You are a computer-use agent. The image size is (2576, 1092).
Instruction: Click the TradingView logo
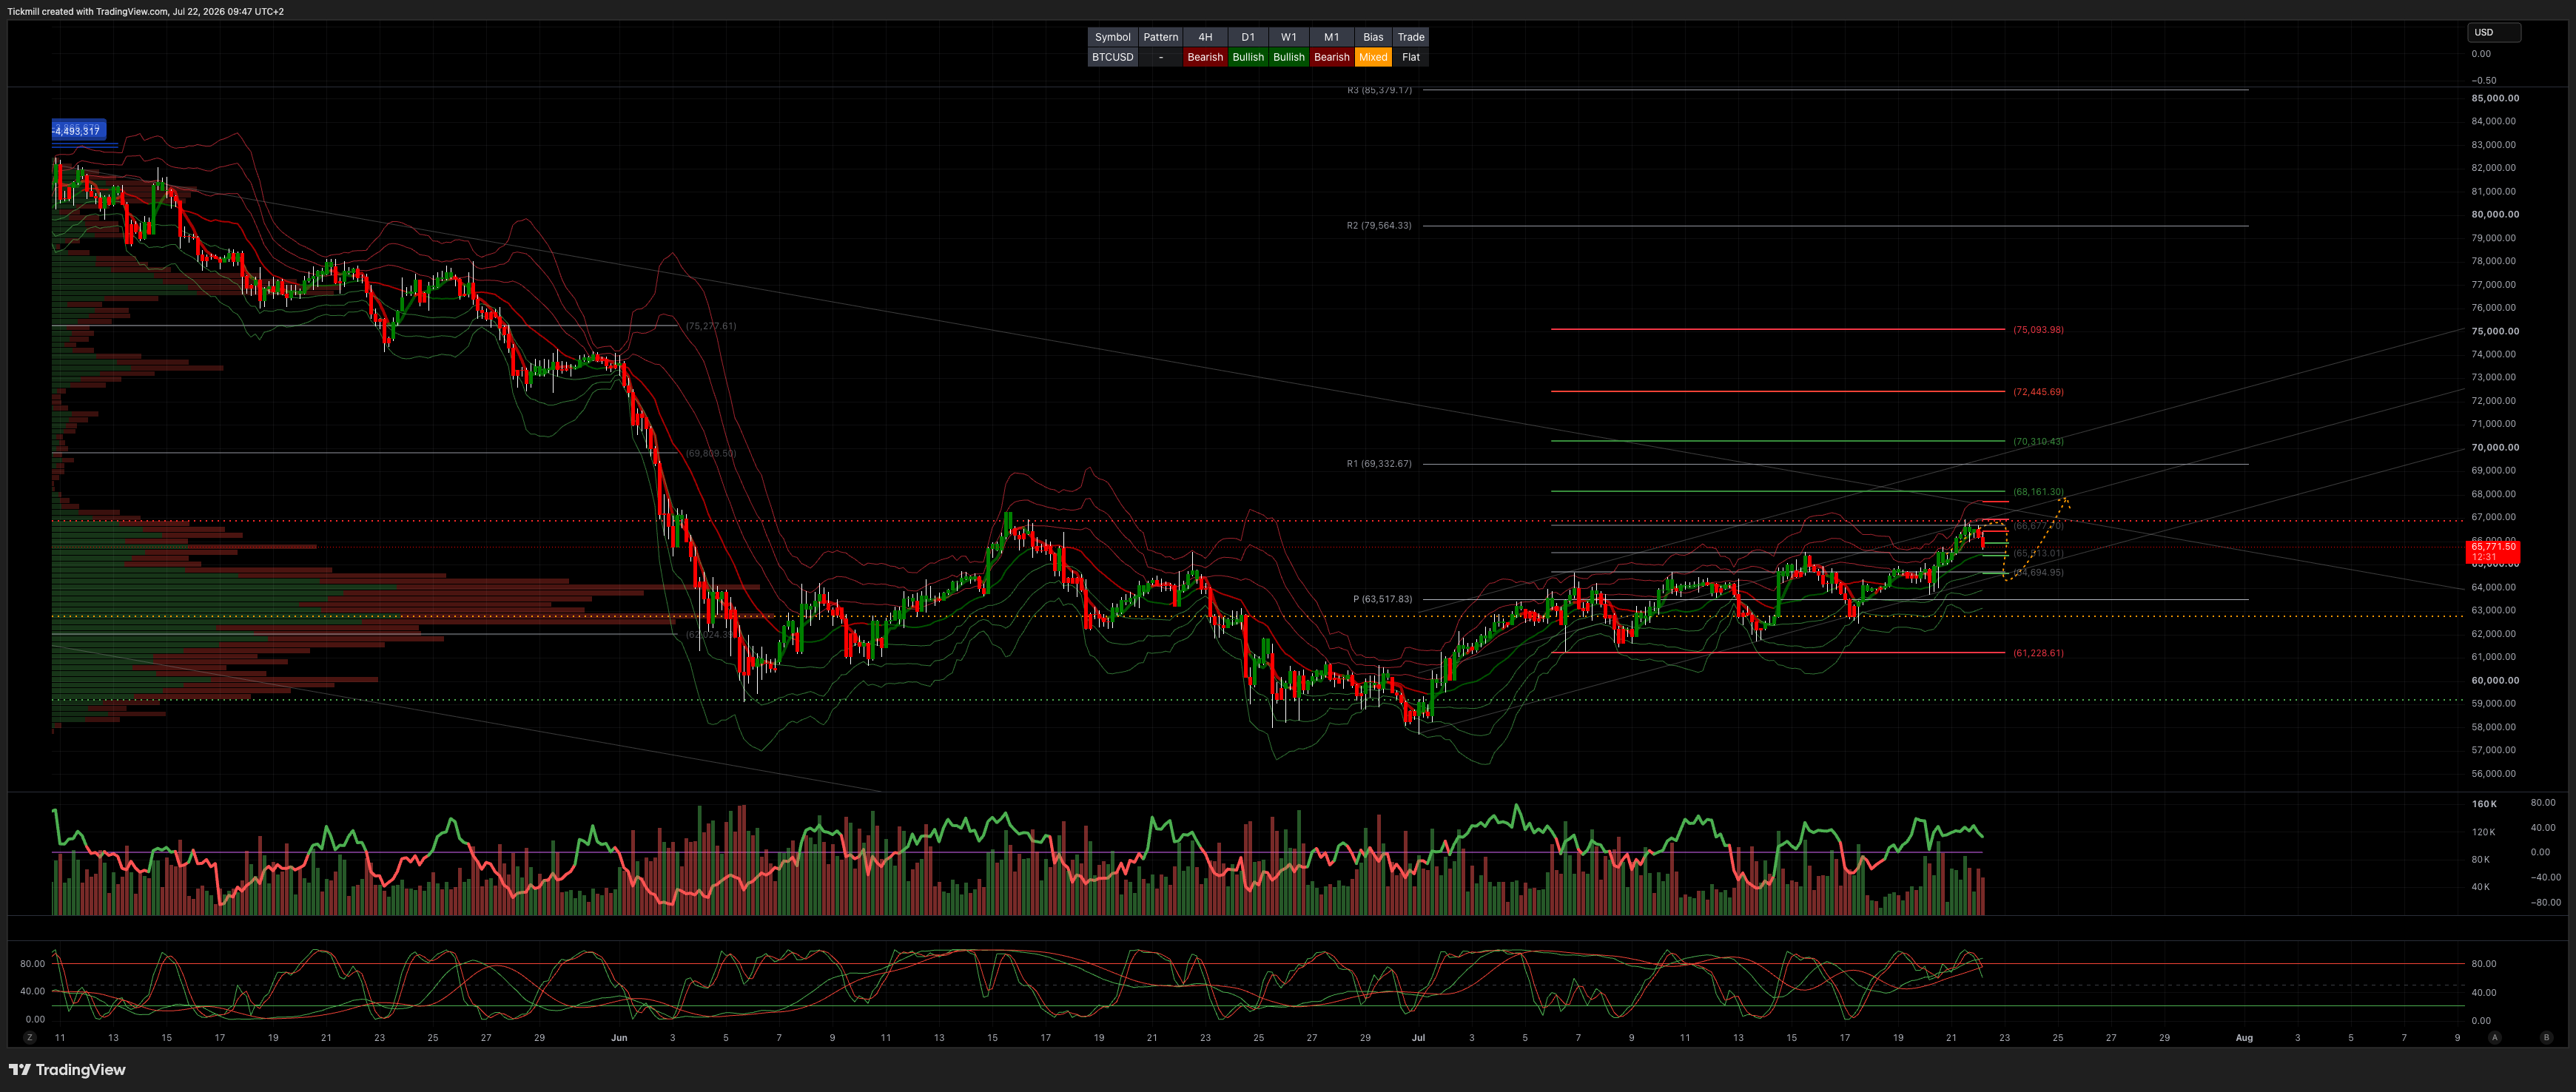(x=67, y=1070)
